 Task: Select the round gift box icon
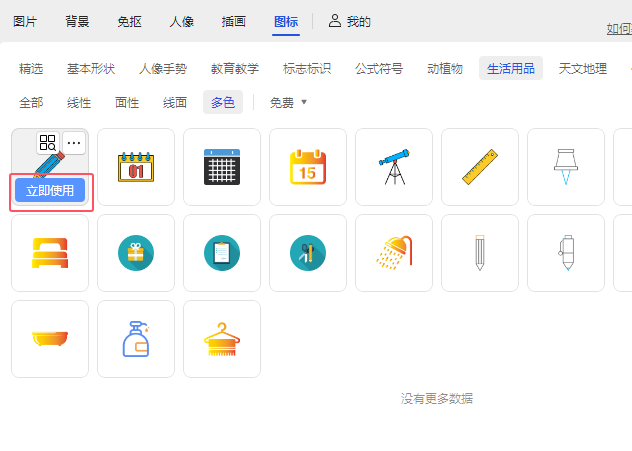[136, 253]
